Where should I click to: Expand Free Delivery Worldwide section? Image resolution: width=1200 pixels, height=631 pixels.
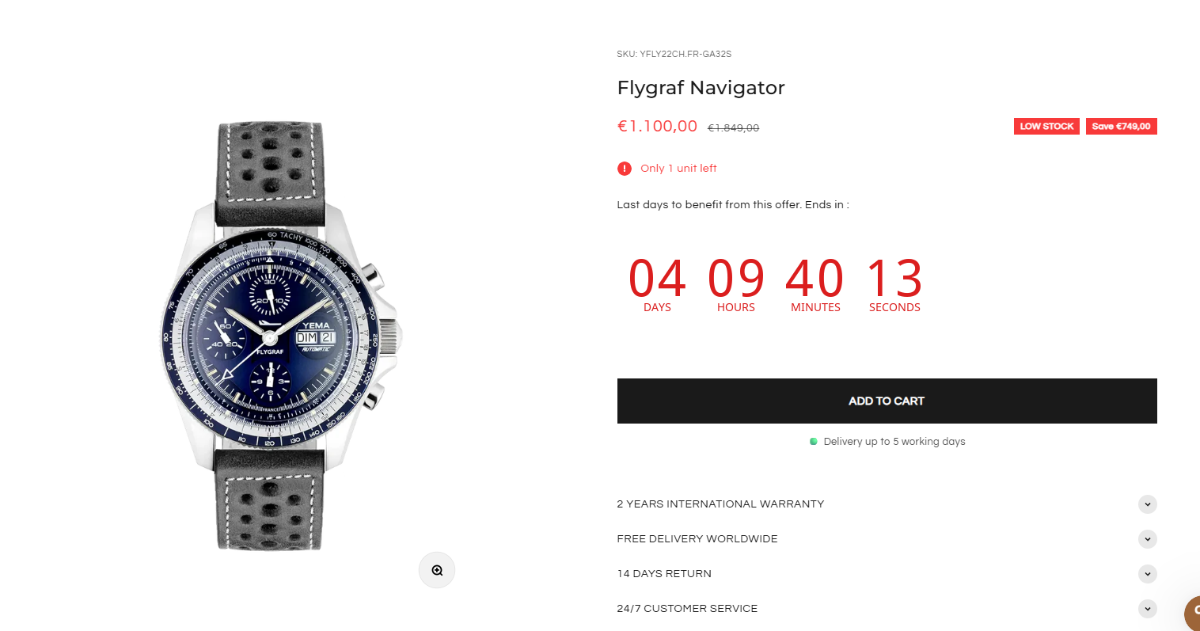tap(887, 539)
